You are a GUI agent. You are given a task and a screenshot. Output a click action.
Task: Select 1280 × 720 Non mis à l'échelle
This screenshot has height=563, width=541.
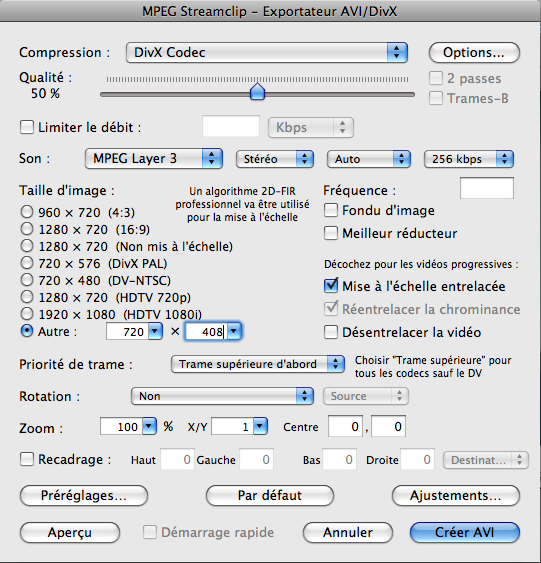27,246
